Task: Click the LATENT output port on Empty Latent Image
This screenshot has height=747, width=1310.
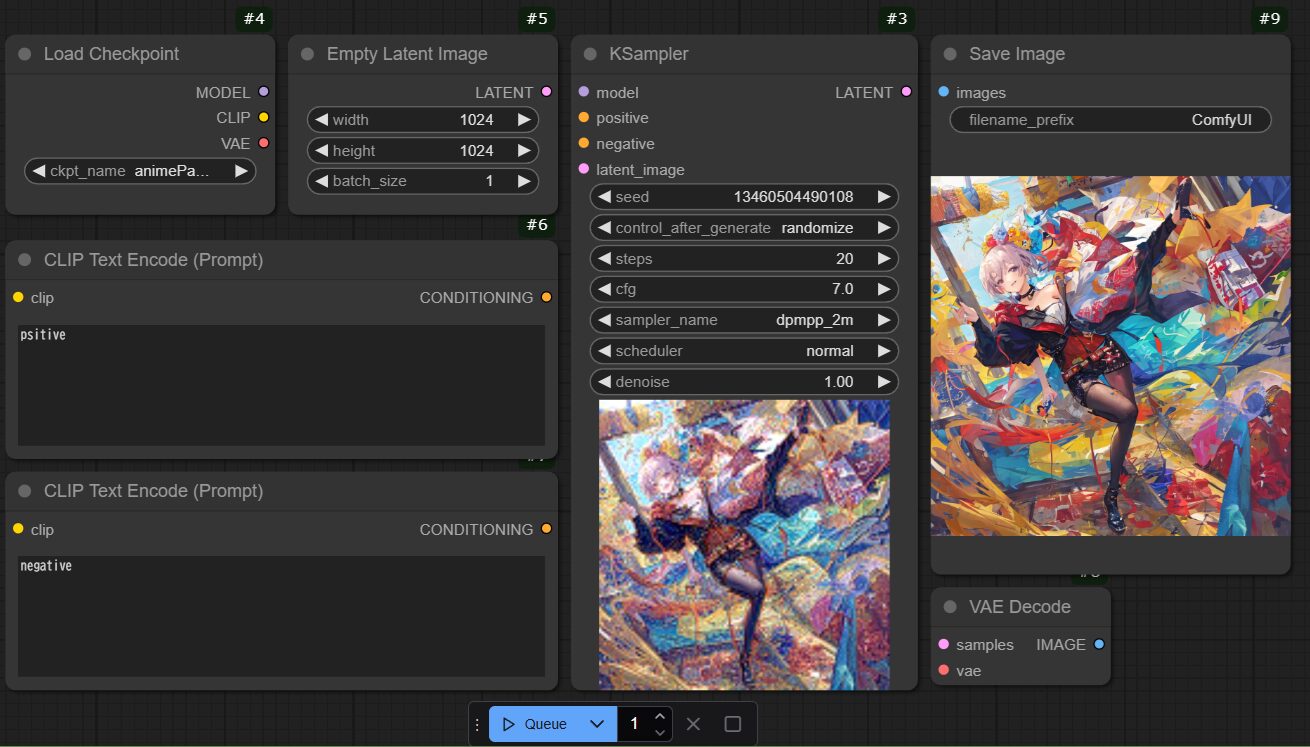Action: click(546, 92)
